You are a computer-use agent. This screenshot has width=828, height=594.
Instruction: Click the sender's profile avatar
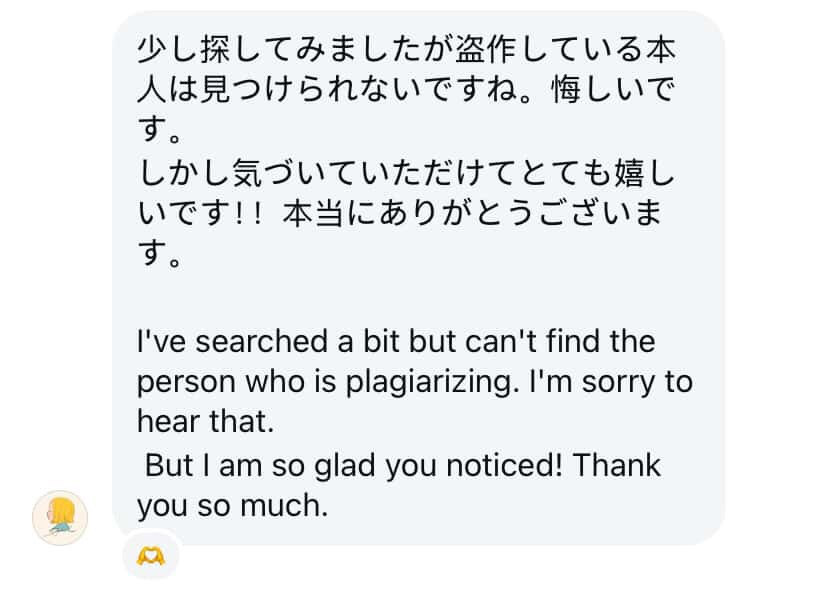click(x=61, y=518)
